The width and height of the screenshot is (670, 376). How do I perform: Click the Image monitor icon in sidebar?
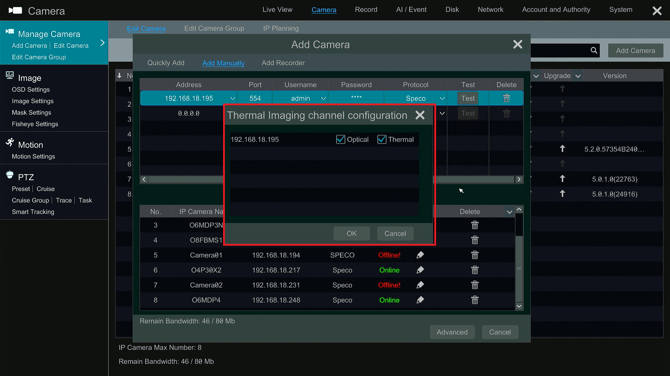click(x=10, y=76)
